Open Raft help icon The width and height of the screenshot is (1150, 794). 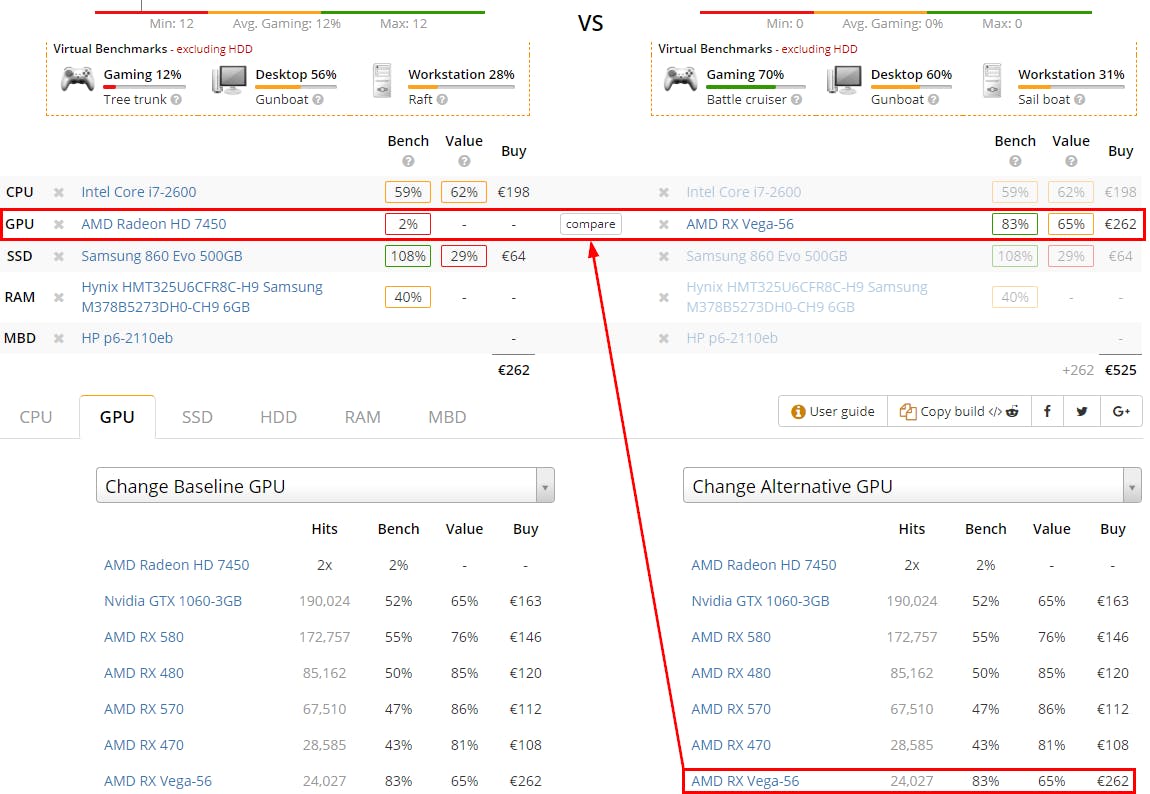coord(442,100)
